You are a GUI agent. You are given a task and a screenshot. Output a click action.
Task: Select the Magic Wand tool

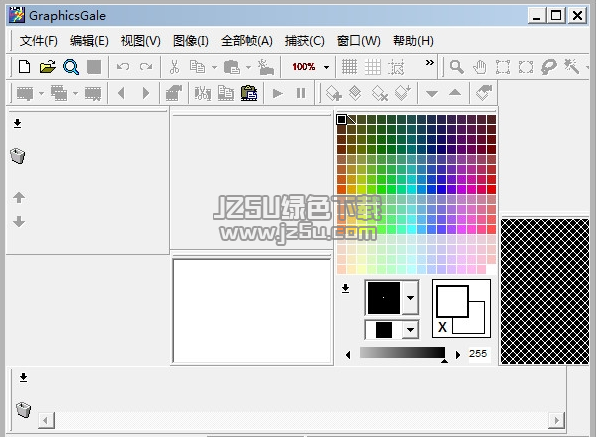[572, 67]
